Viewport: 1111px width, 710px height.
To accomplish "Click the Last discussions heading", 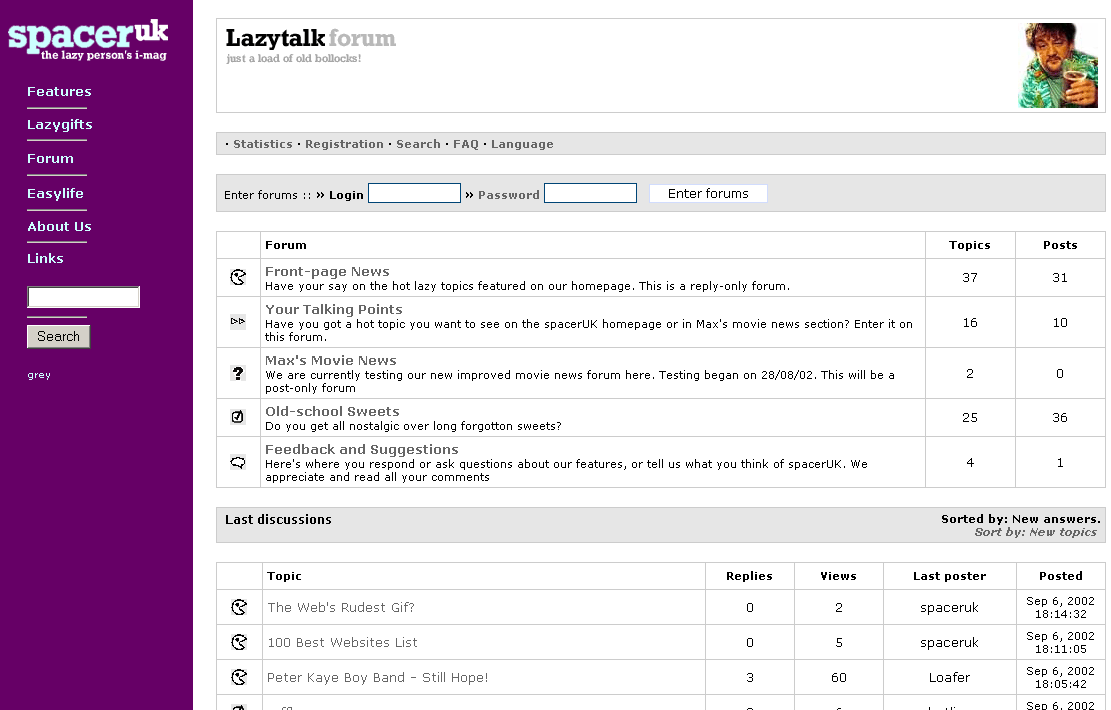I will pyautogui.click(x=278, y=519).
